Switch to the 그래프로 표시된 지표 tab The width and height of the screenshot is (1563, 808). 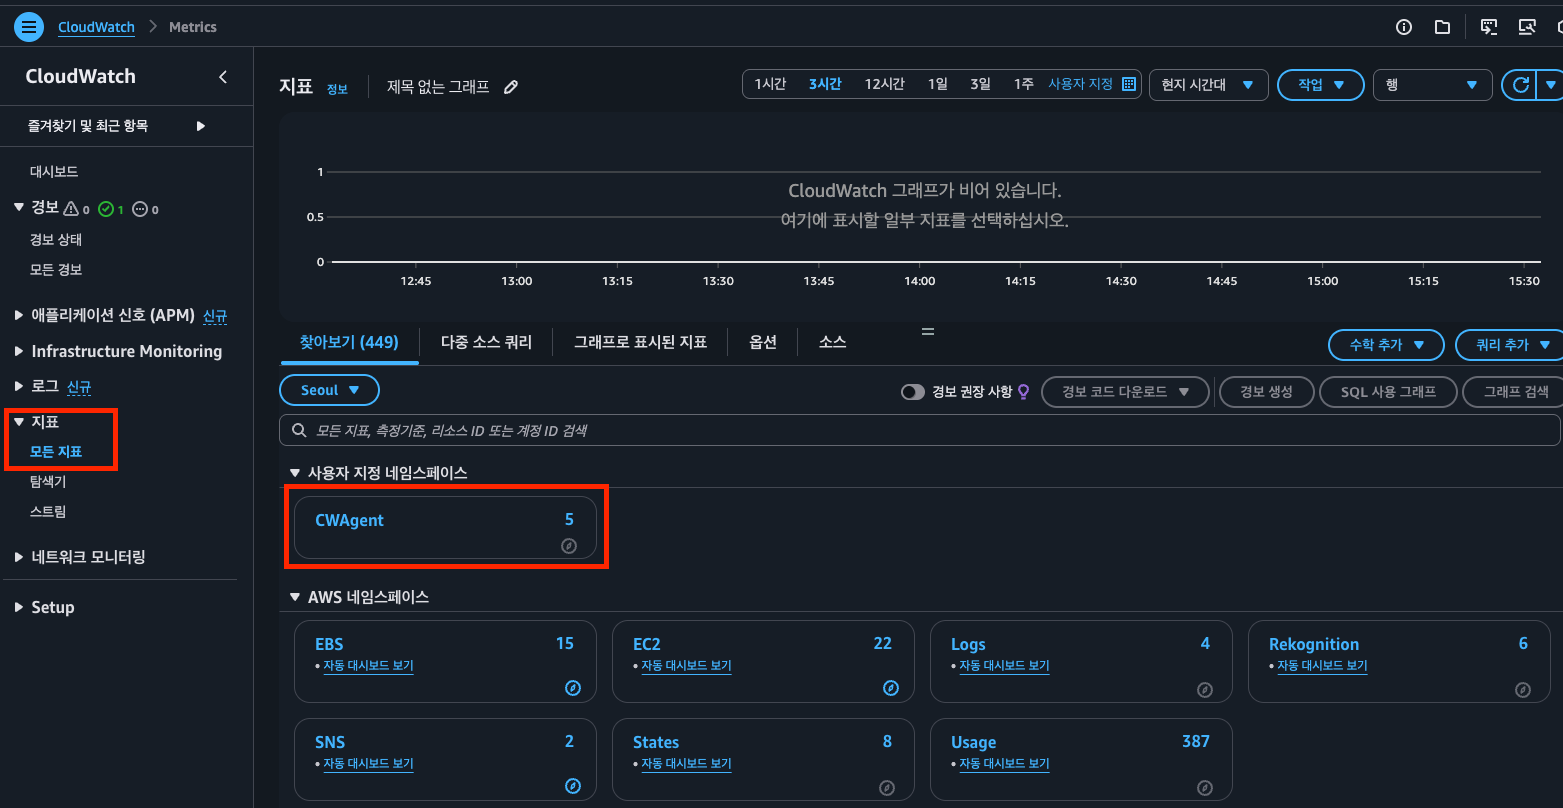tap(640, 342)
